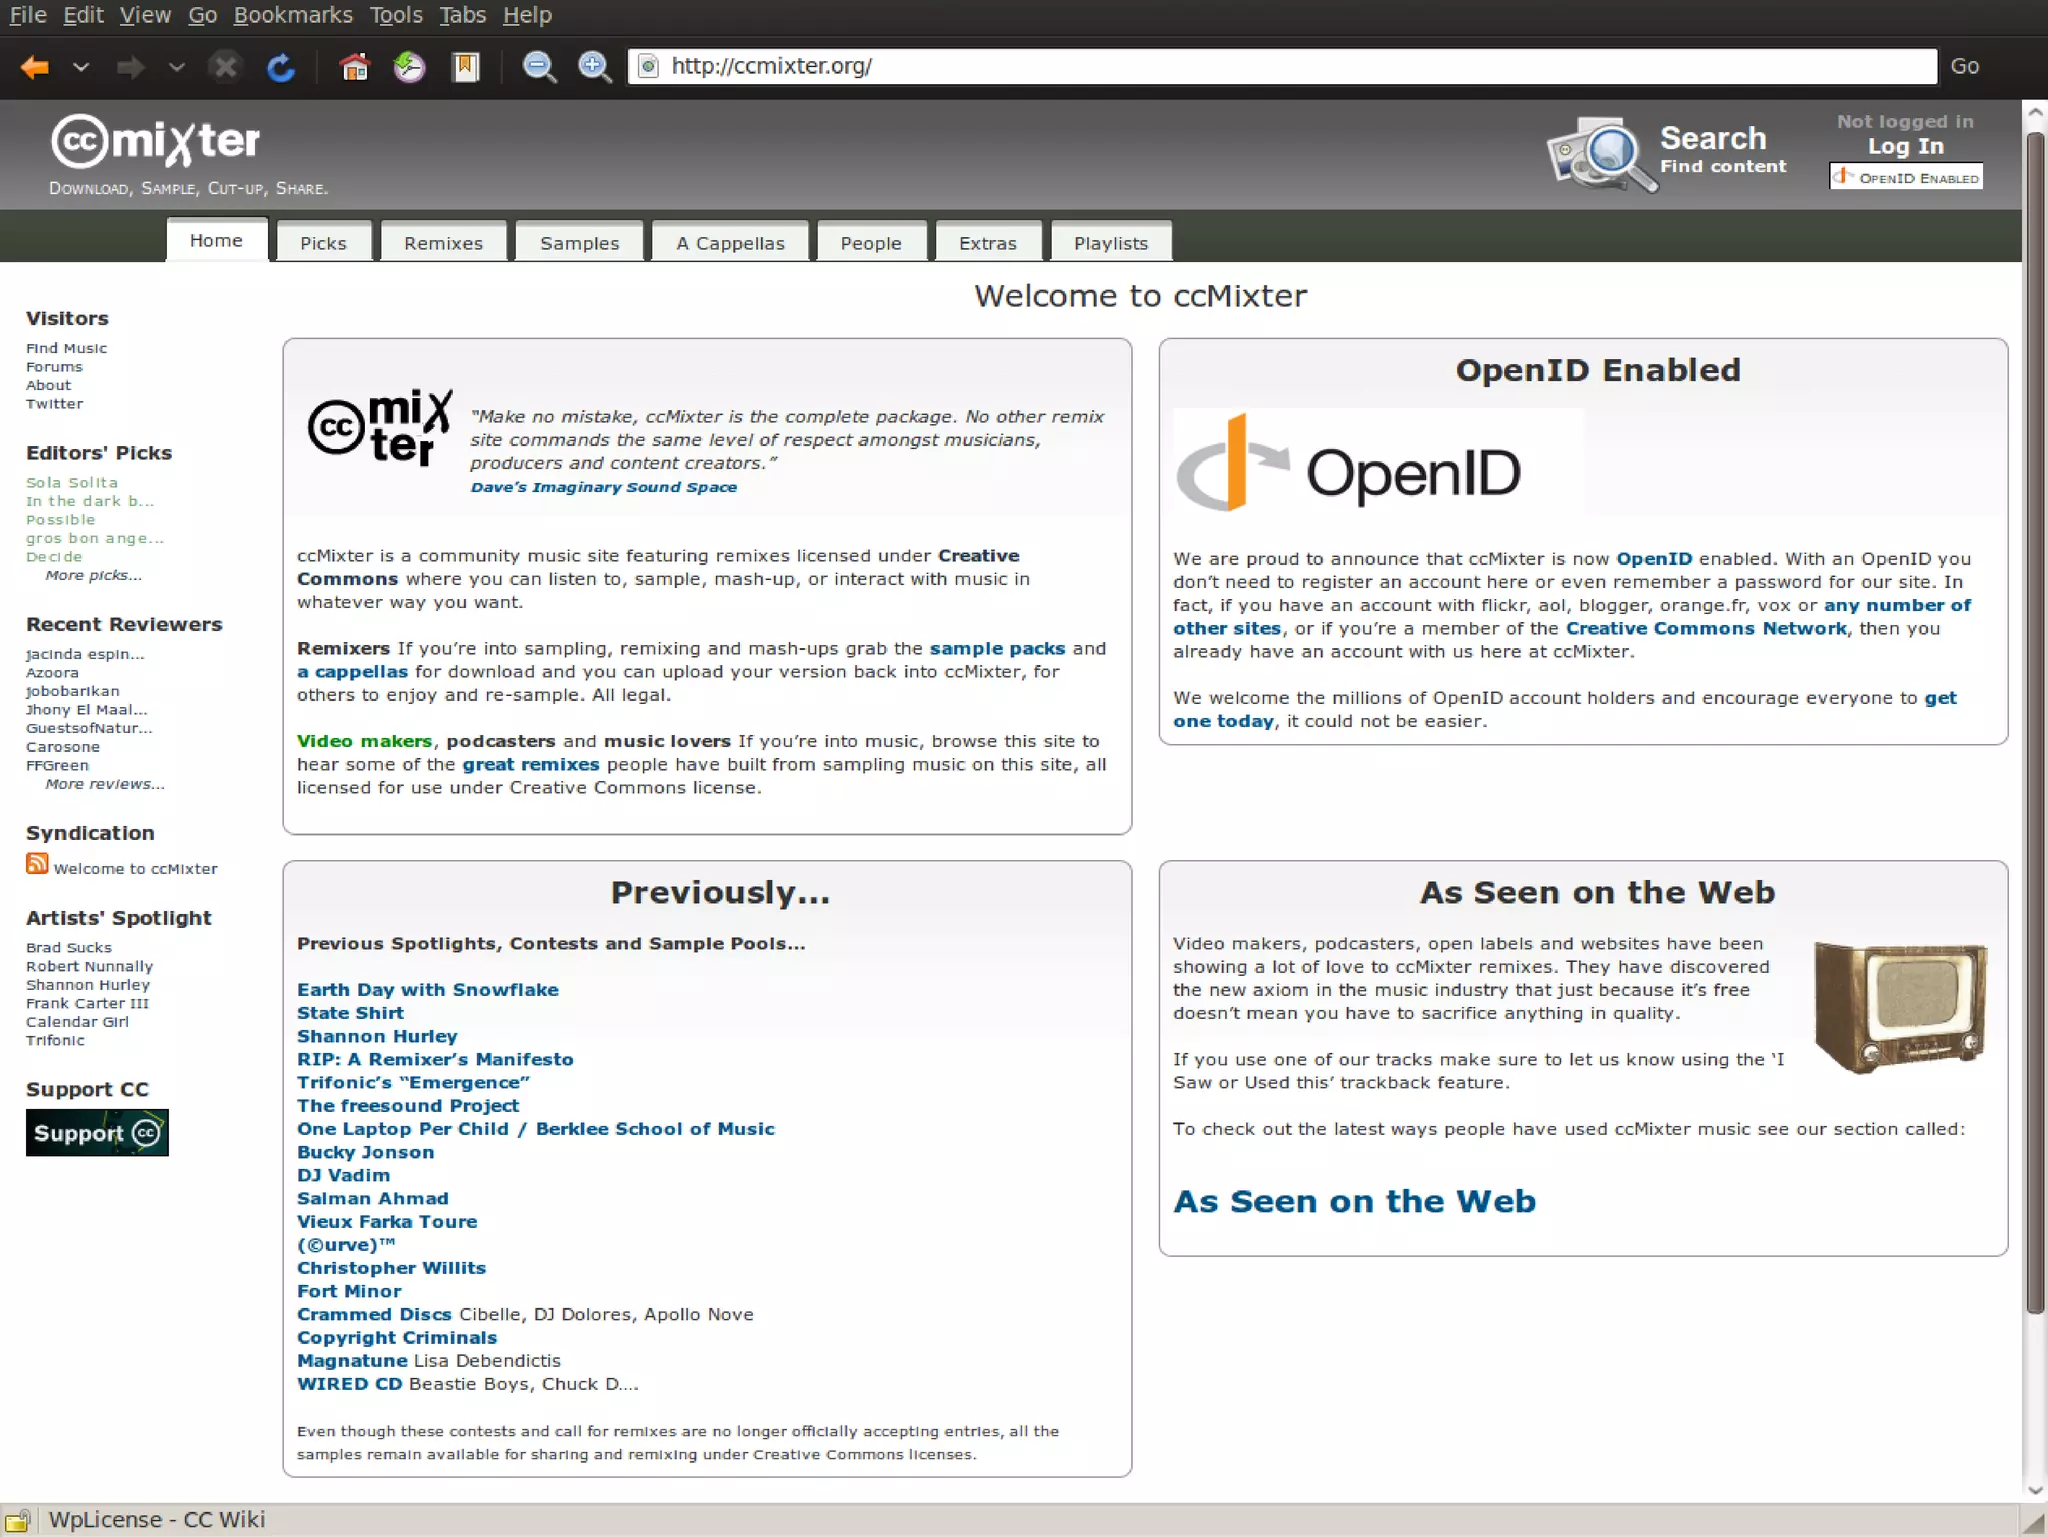Go to the browser home page icon

pyautogui.click(x=354, y=67)
